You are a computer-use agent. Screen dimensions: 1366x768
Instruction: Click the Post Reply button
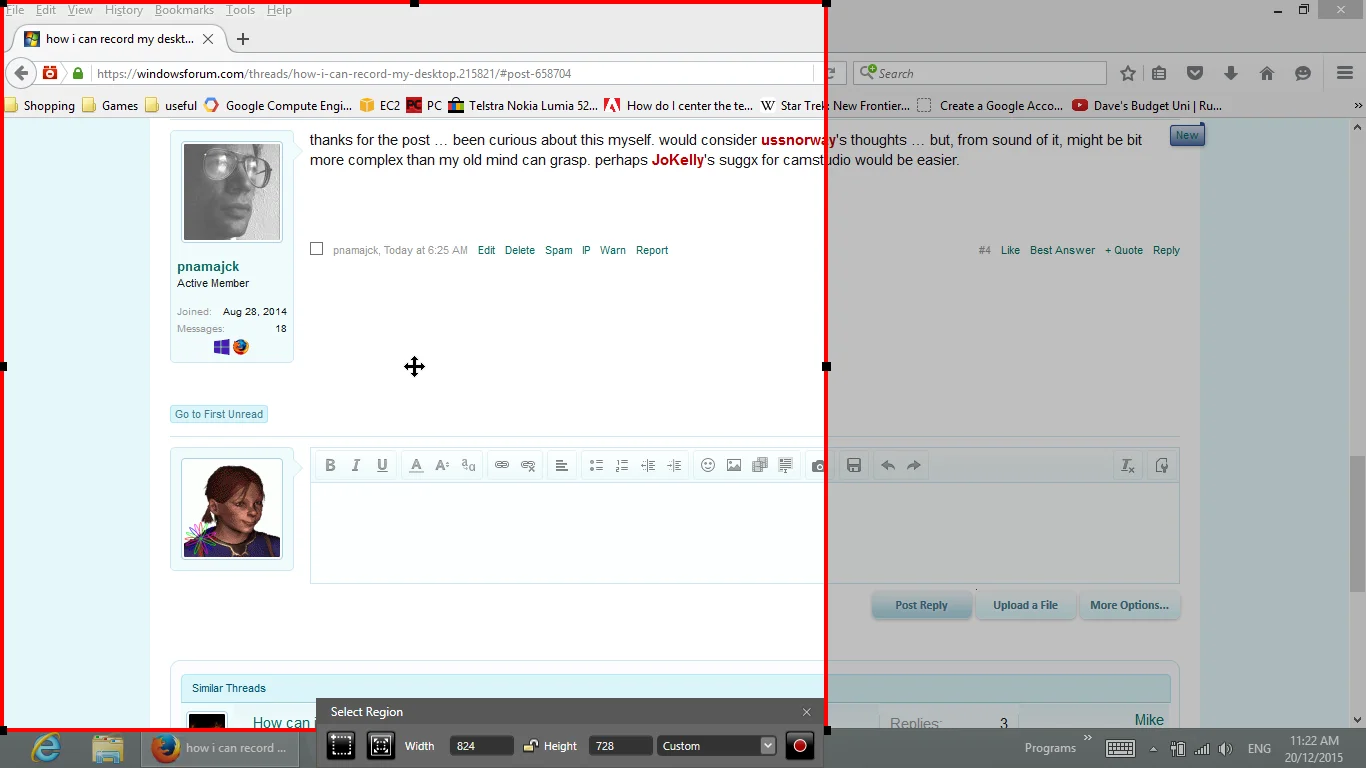(x=921, y=605)
